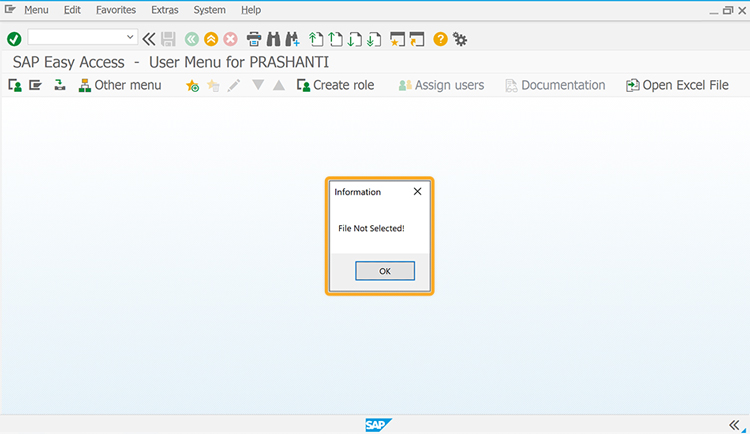Click inside the transaction command field
The height and width of the screenshot is (434, 750).
coord(77,37)
